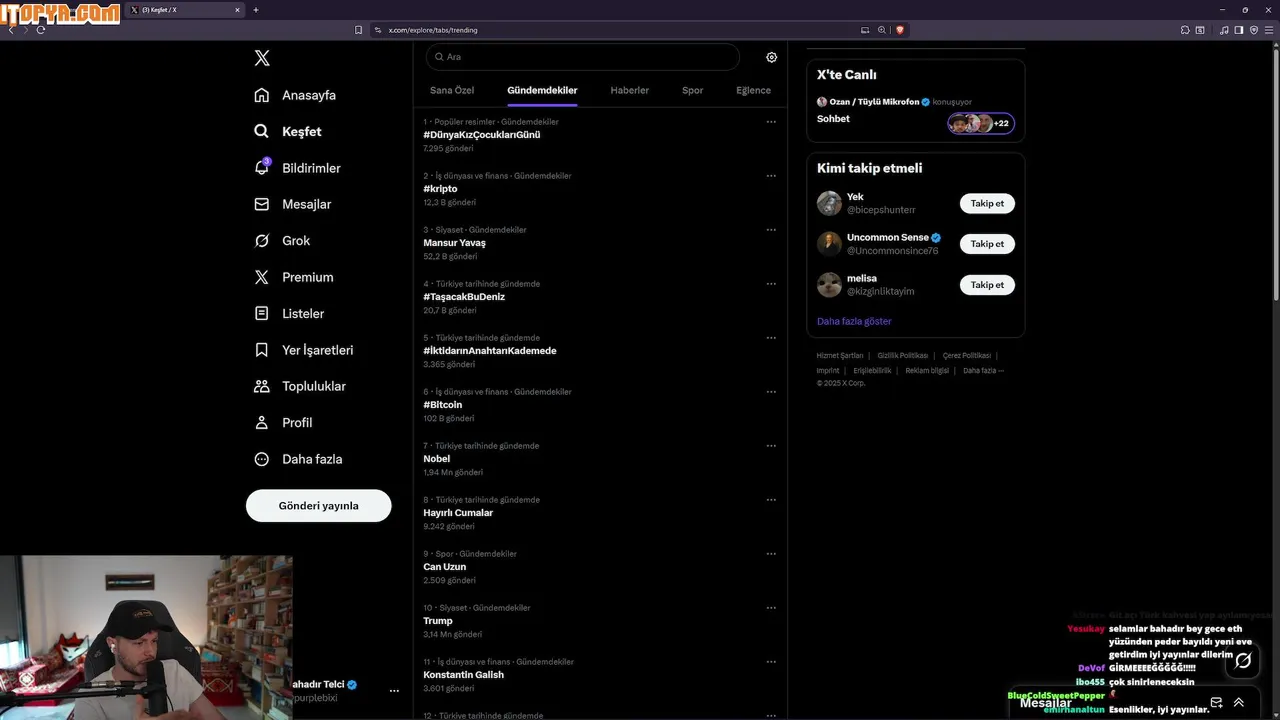Open melisa profile avatar
Screen dimensions: 1280x720
point(829,285)
